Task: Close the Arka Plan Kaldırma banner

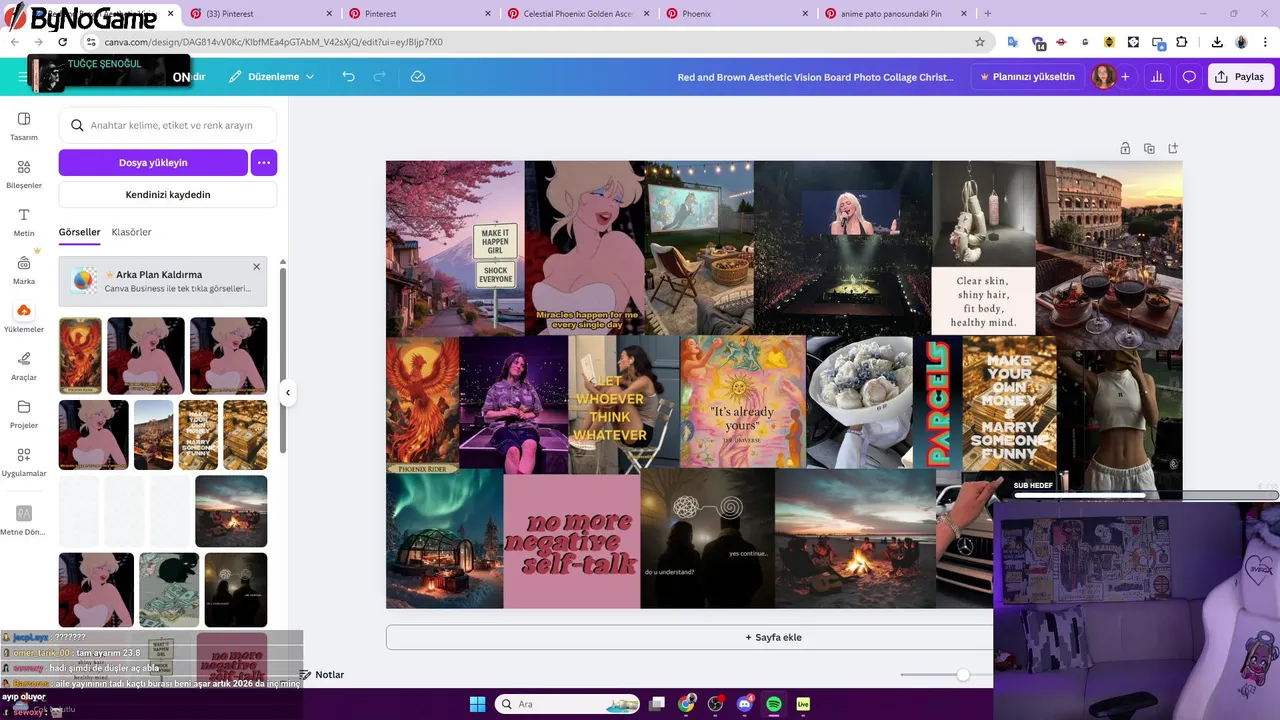Action: (x=256, y=267)
